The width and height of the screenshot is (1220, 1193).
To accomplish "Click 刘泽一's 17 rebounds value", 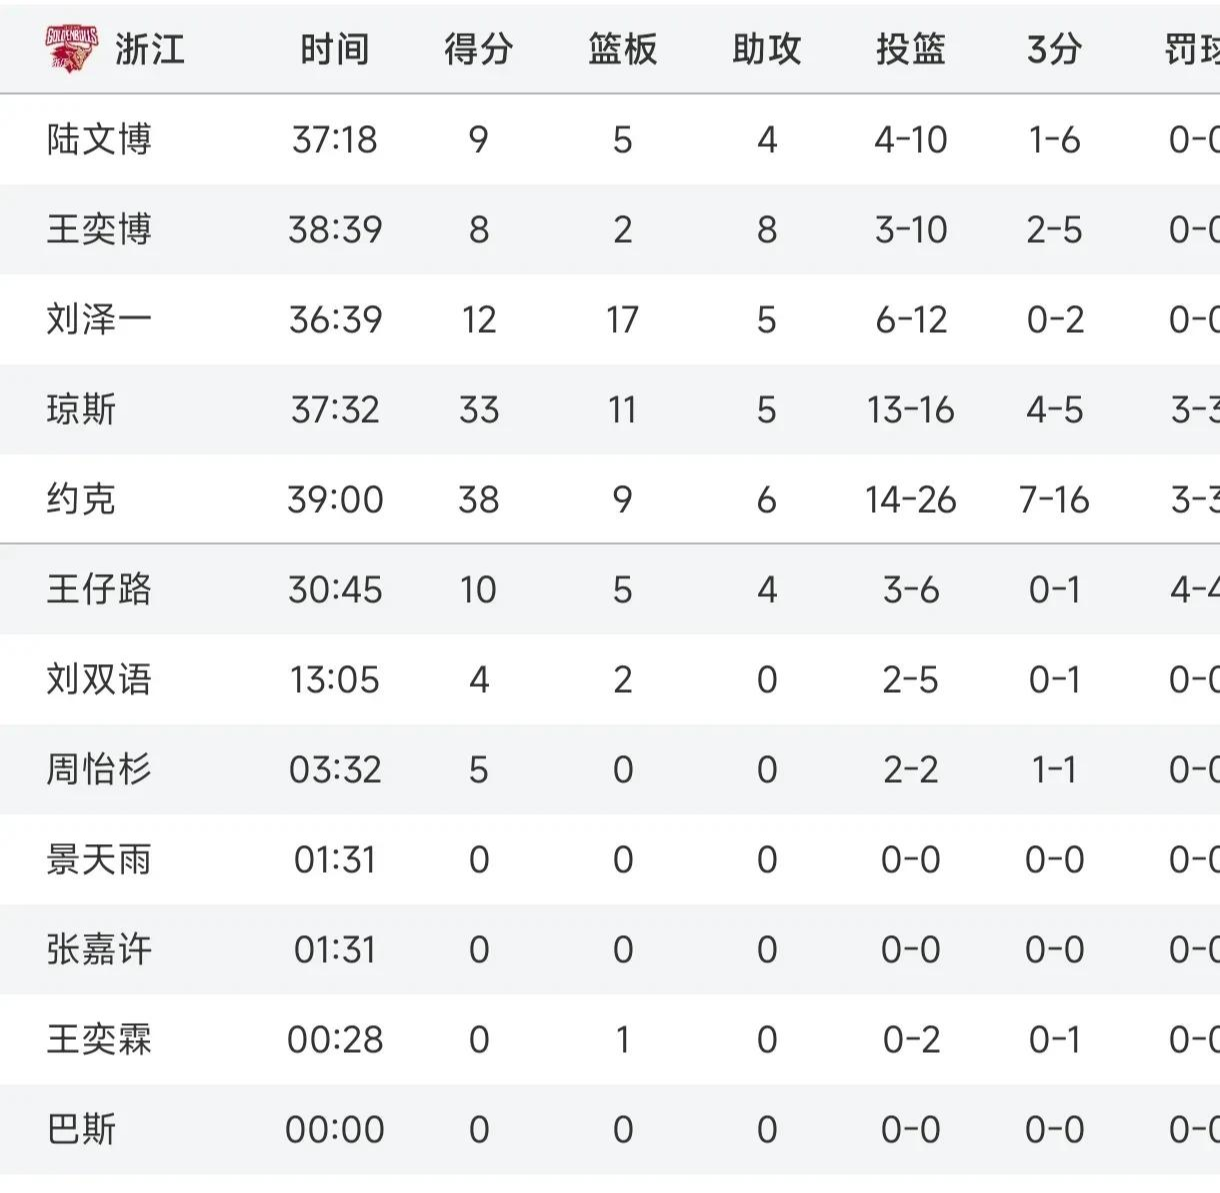I will (x=622, y=320).
